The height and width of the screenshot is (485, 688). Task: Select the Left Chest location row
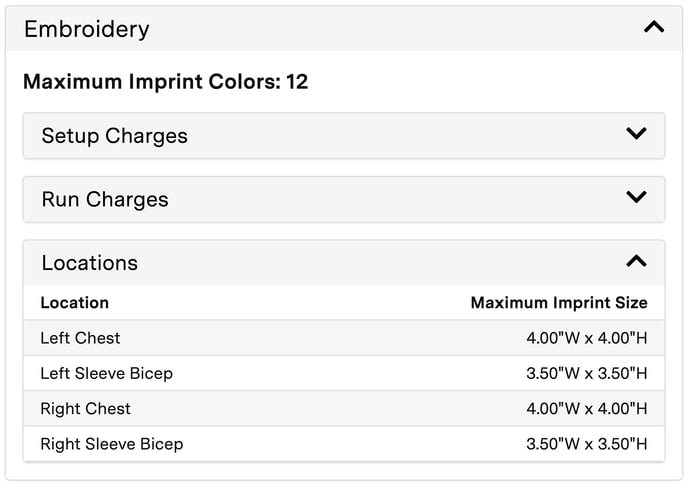coord(80,338)
